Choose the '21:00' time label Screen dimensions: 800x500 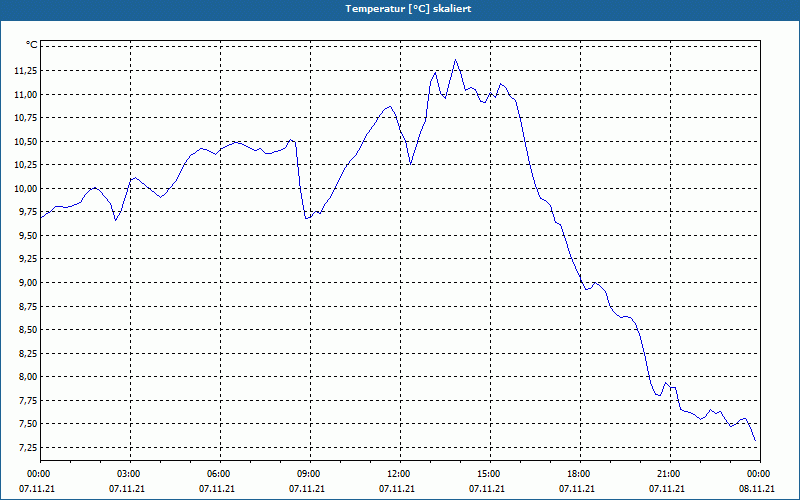(x=667, y=474)
